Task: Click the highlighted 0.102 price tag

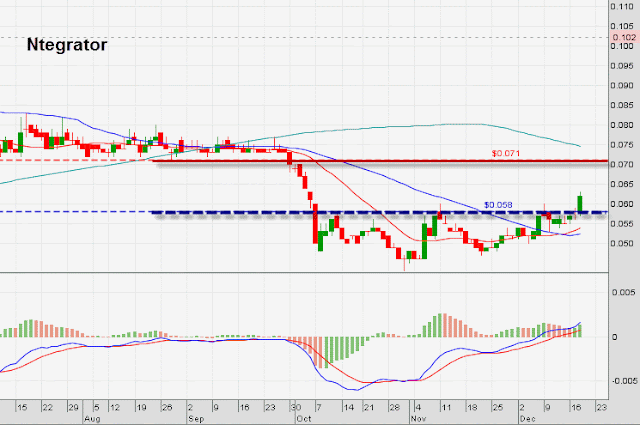Action: (x=624, y=37)
